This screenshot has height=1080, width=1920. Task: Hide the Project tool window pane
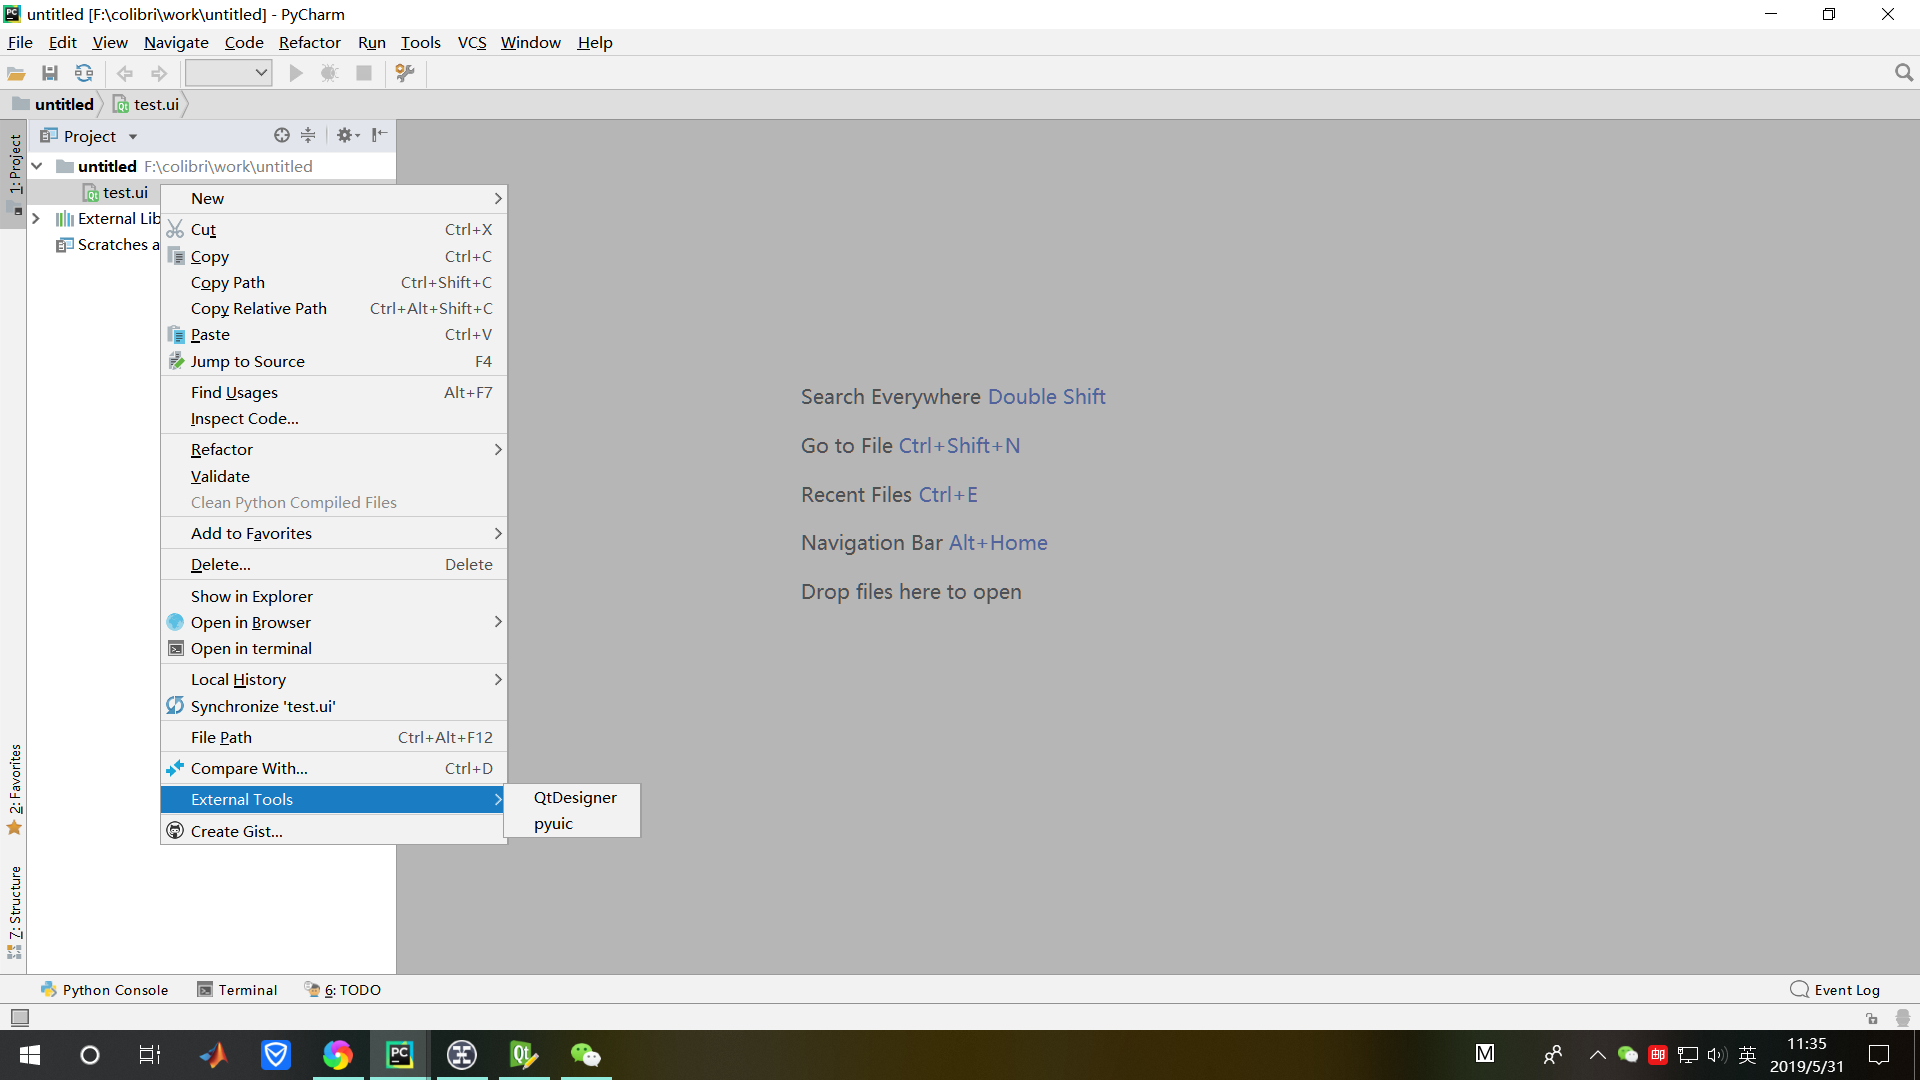click(380, 135)
